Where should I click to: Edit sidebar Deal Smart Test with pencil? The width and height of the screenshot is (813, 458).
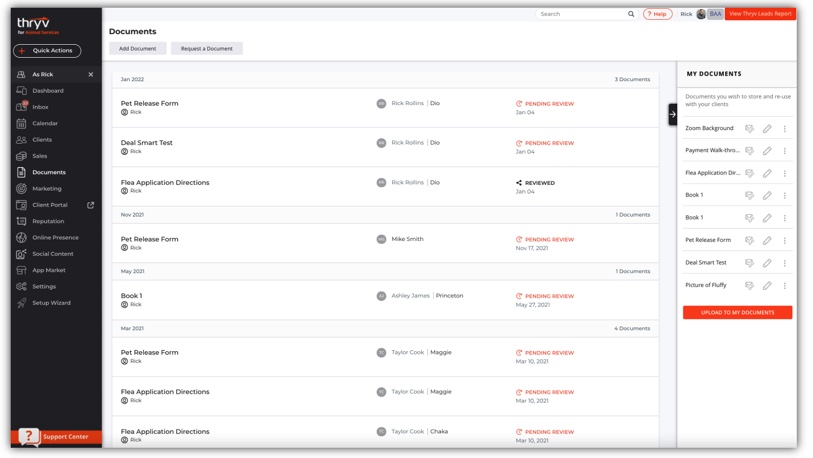click(x=767, y=263)
